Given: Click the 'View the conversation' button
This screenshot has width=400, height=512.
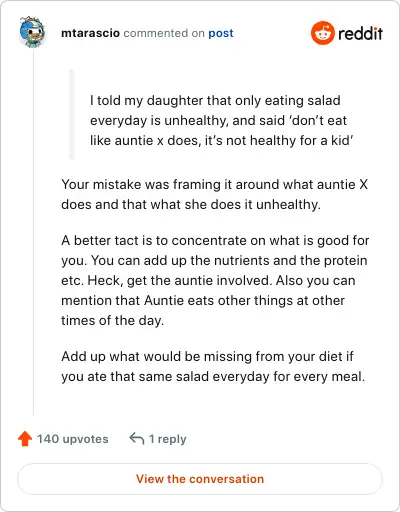Looking at the screenshot, I should (200, 479).
